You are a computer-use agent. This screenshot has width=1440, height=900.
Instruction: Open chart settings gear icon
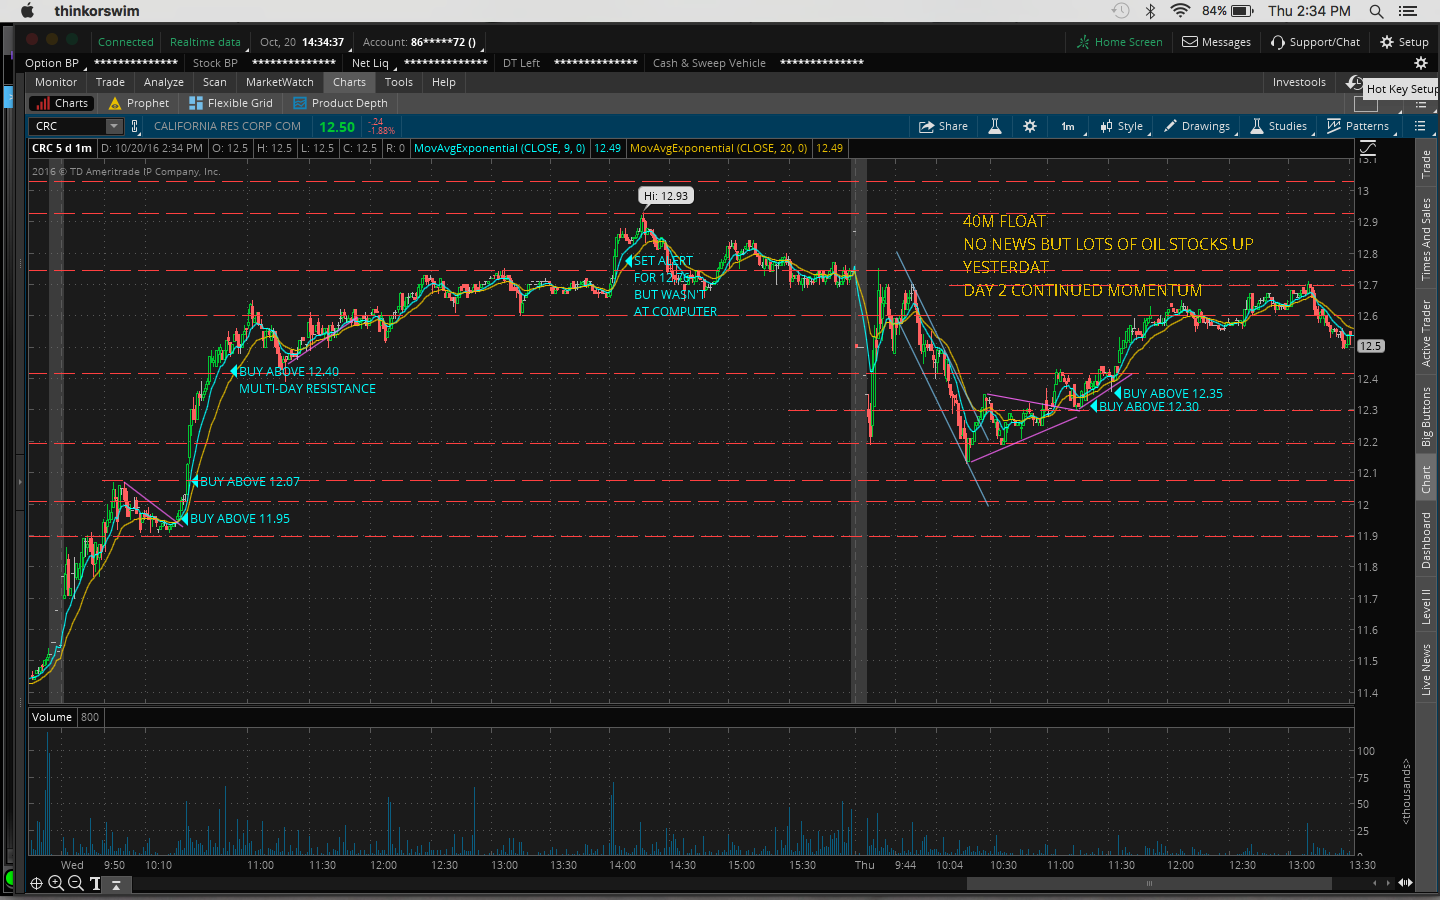pyautogui.click(x=1030, y=126)
